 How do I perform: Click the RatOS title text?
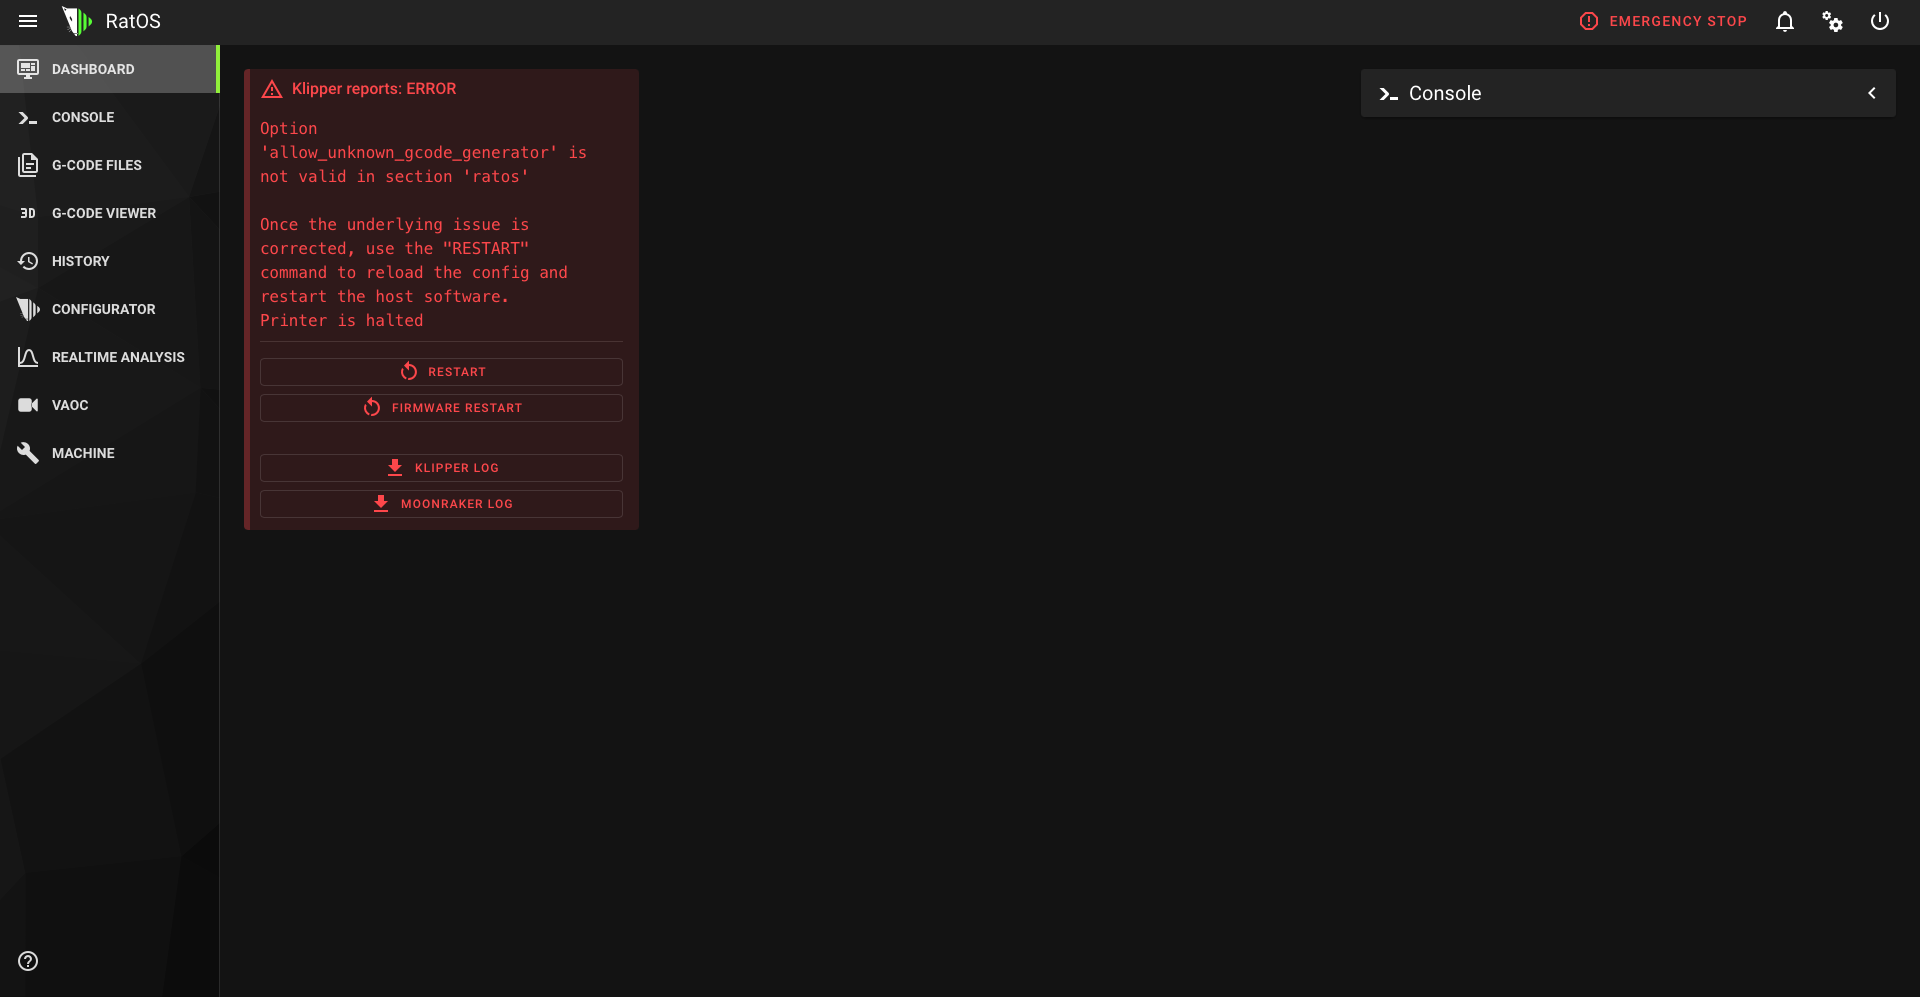click(133, 21)
